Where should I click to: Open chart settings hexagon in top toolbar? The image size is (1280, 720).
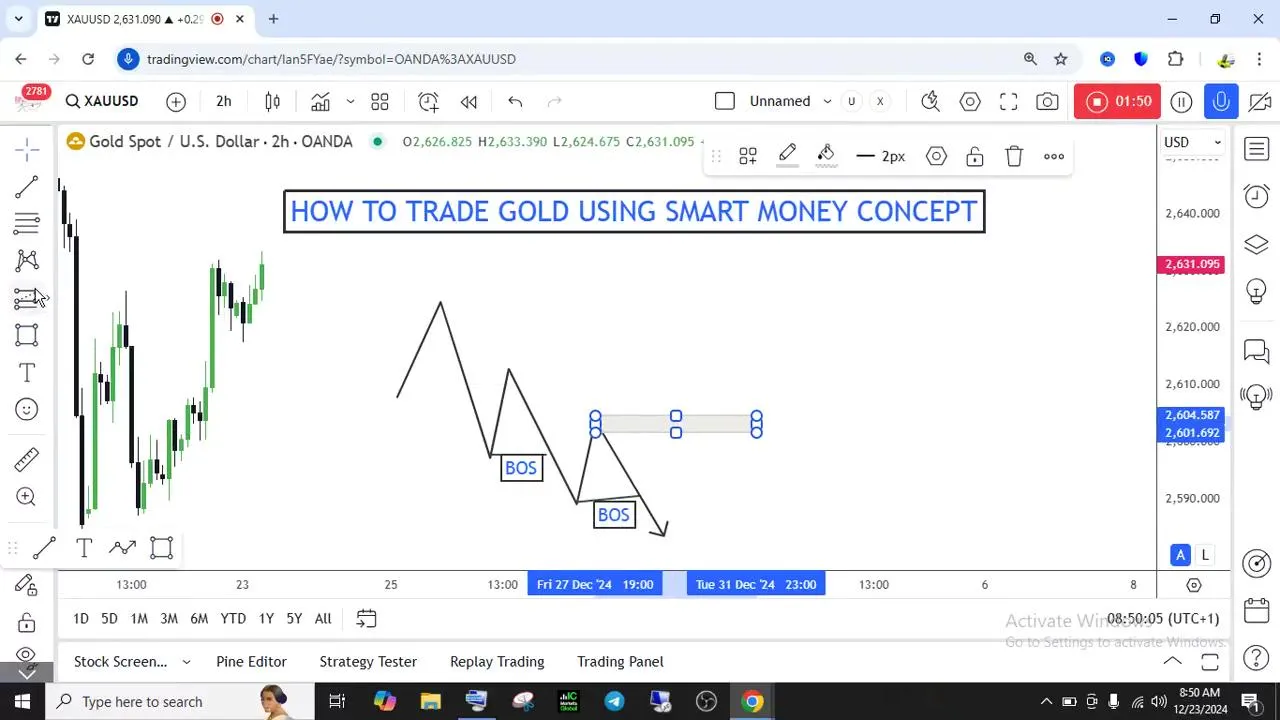(970, 101)
